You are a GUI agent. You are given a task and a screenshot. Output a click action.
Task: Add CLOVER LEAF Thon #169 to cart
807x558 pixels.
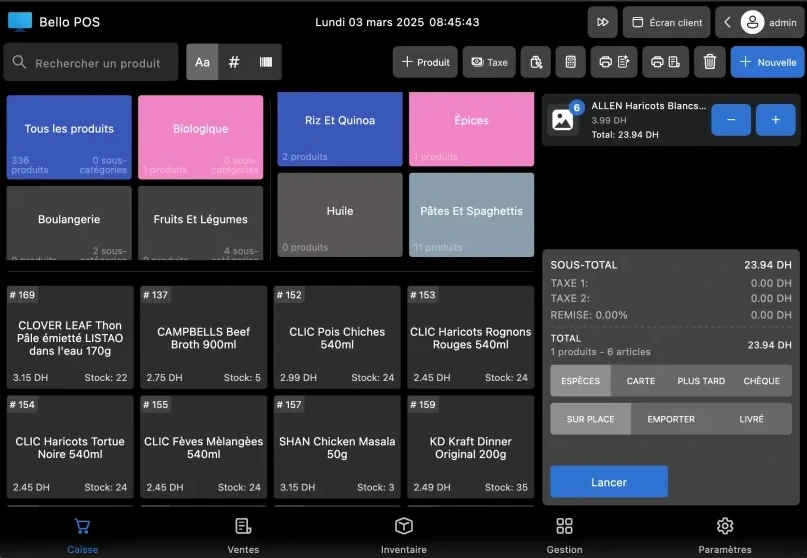(x=70, y=337)
